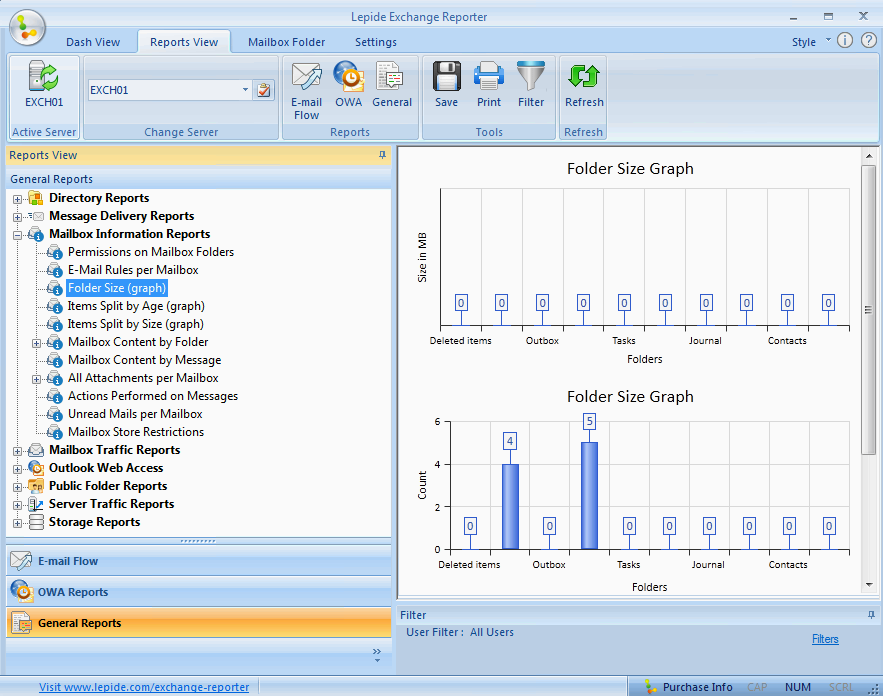
Task: Select the General Reports navigation bar
Action: coord(198,623)
